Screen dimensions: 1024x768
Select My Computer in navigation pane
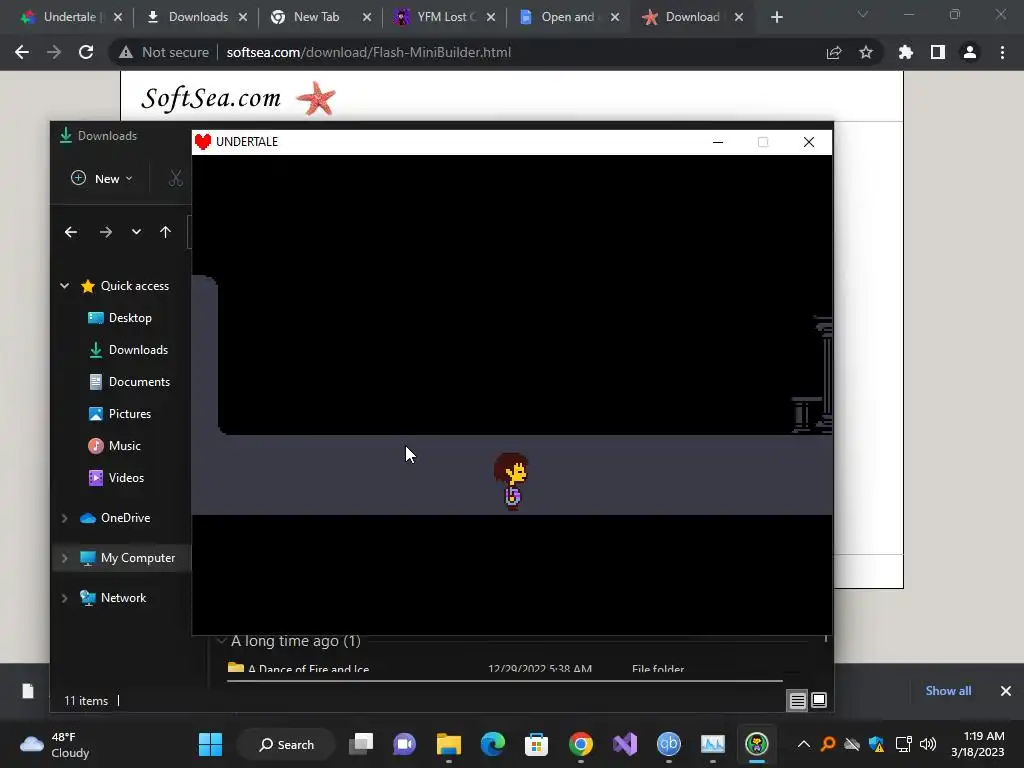[138, 558]
